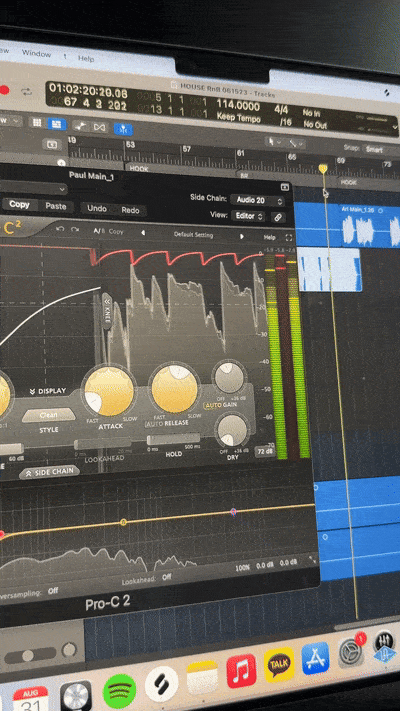Open the View Editor dropdown
400x711 pixels.
click(x=248, y=216)
